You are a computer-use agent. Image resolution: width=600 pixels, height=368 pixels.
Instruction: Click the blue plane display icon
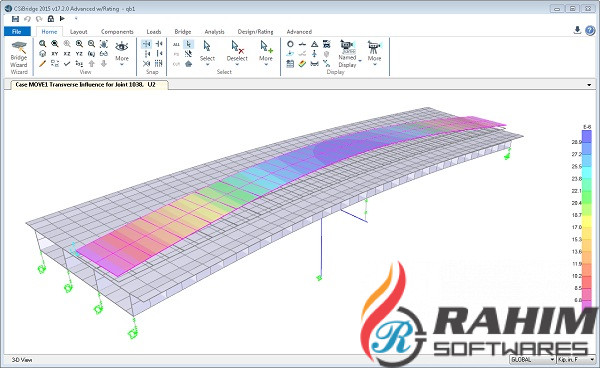tap(290, 54)
